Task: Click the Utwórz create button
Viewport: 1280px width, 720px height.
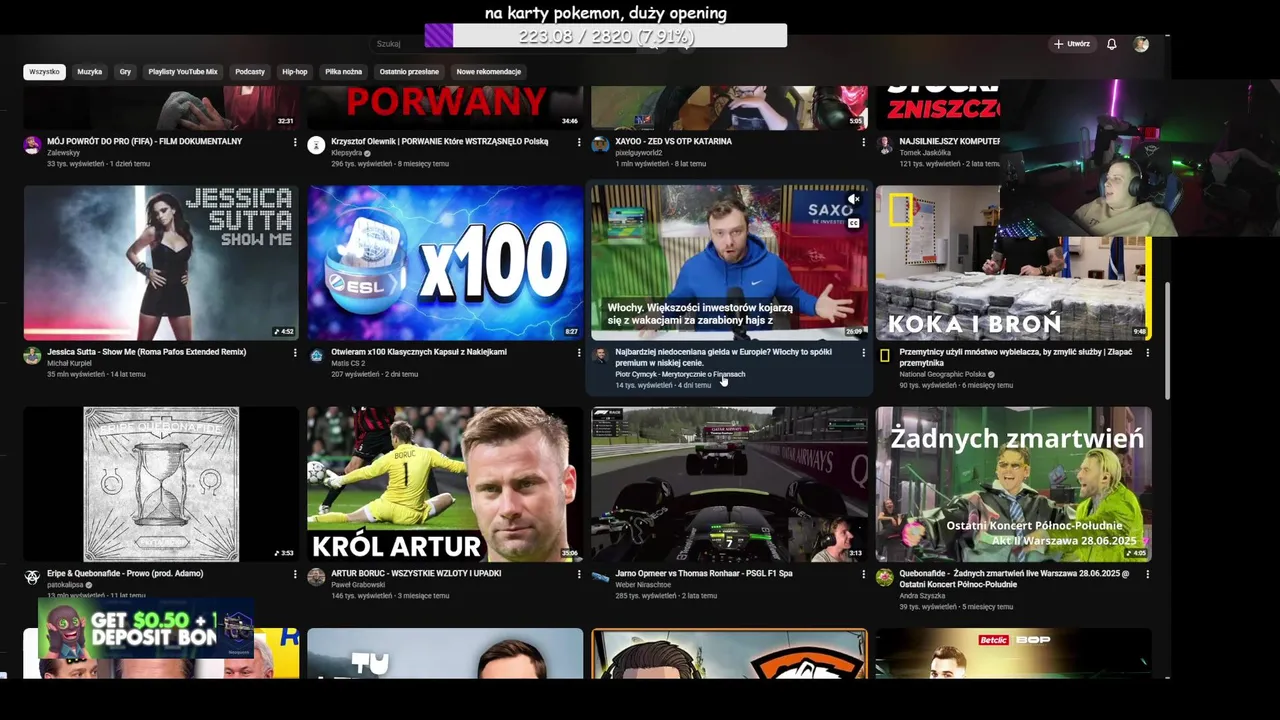Action: (1072, 44)
